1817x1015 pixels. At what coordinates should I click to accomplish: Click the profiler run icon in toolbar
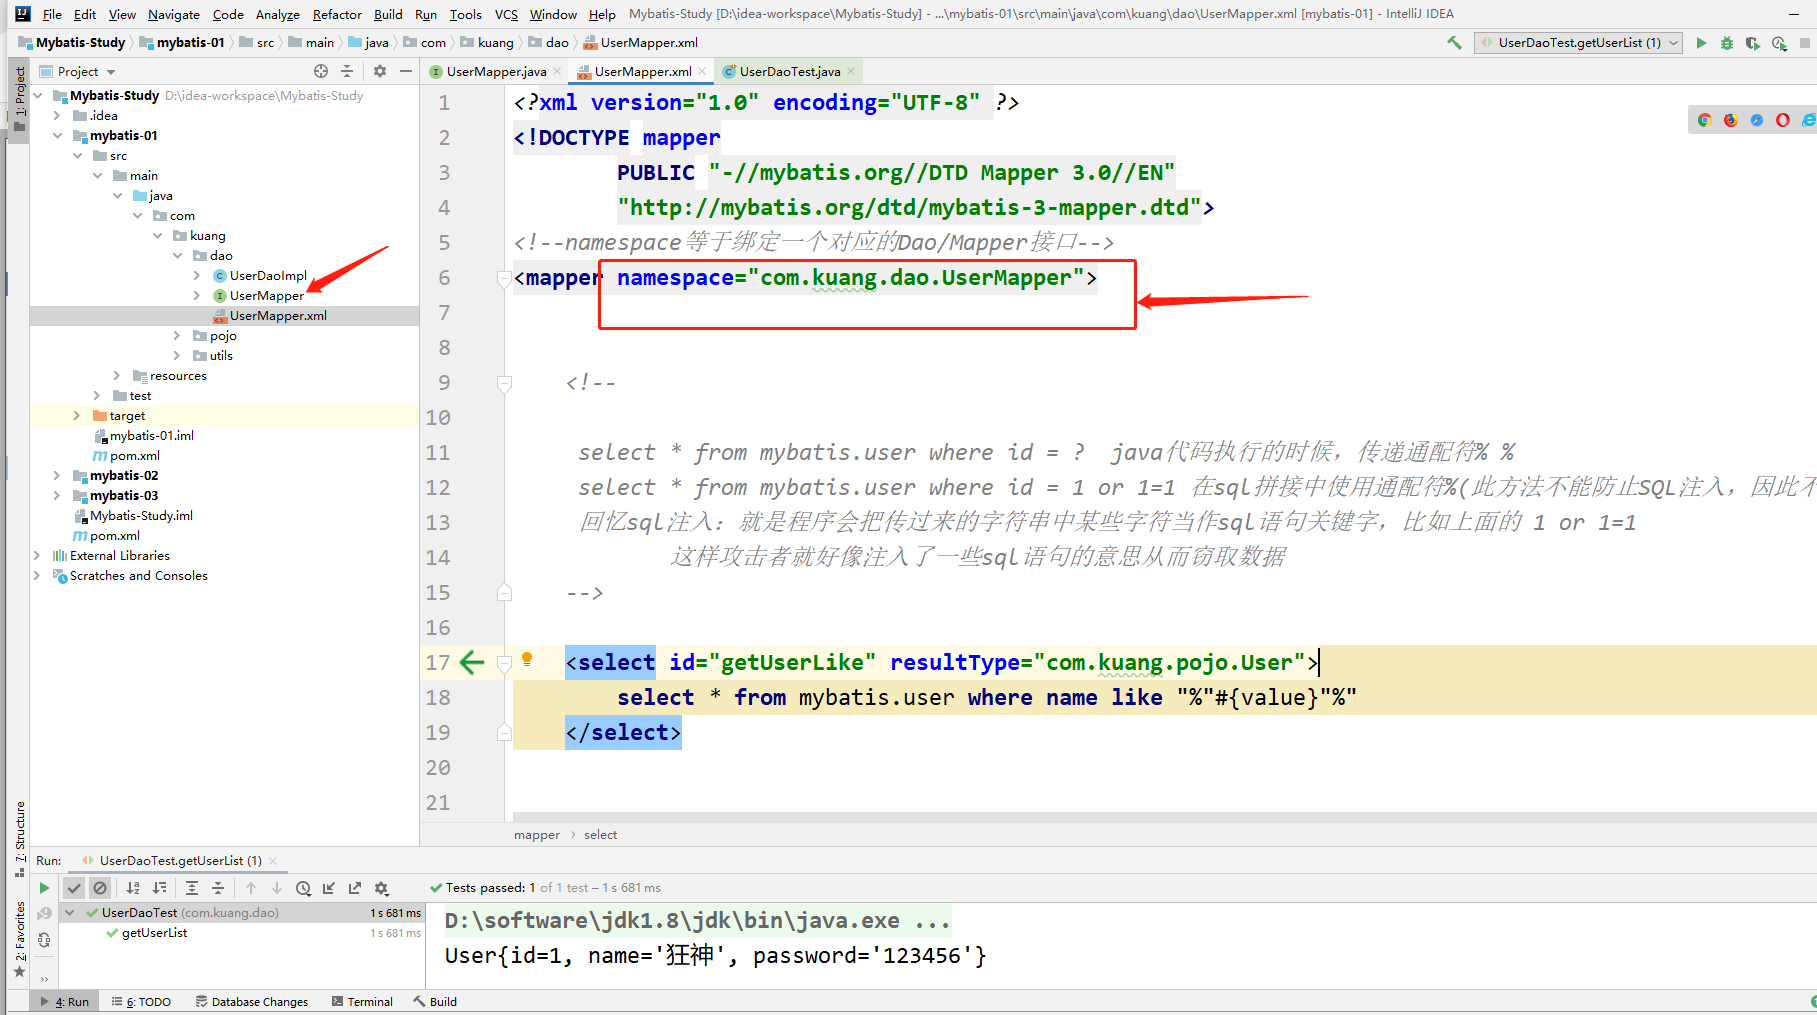[x=1779, y=43]
